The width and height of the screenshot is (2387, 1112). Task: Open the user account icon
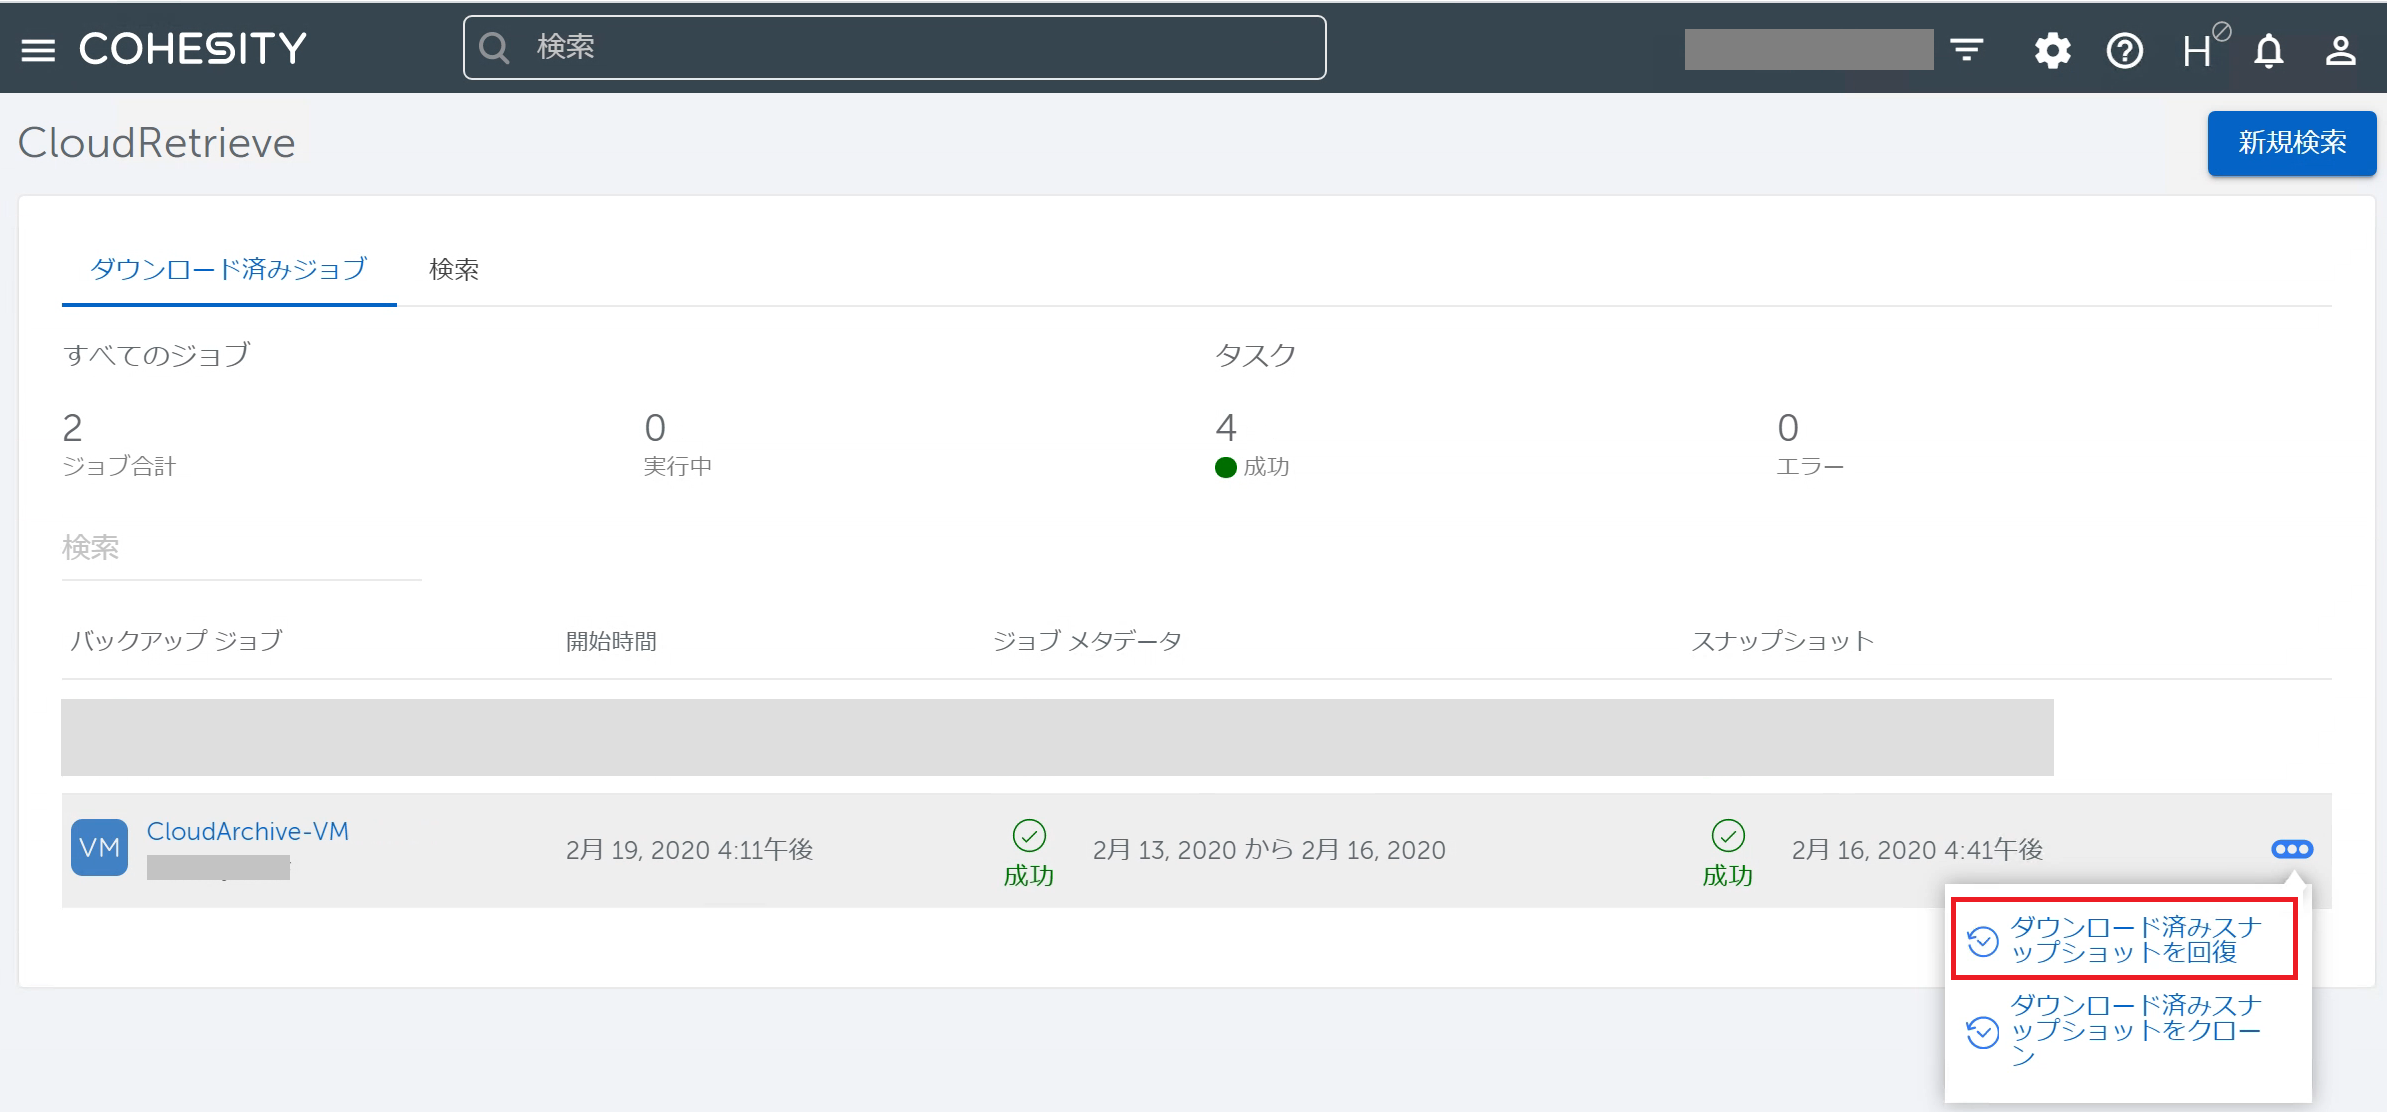(2340, 50)
